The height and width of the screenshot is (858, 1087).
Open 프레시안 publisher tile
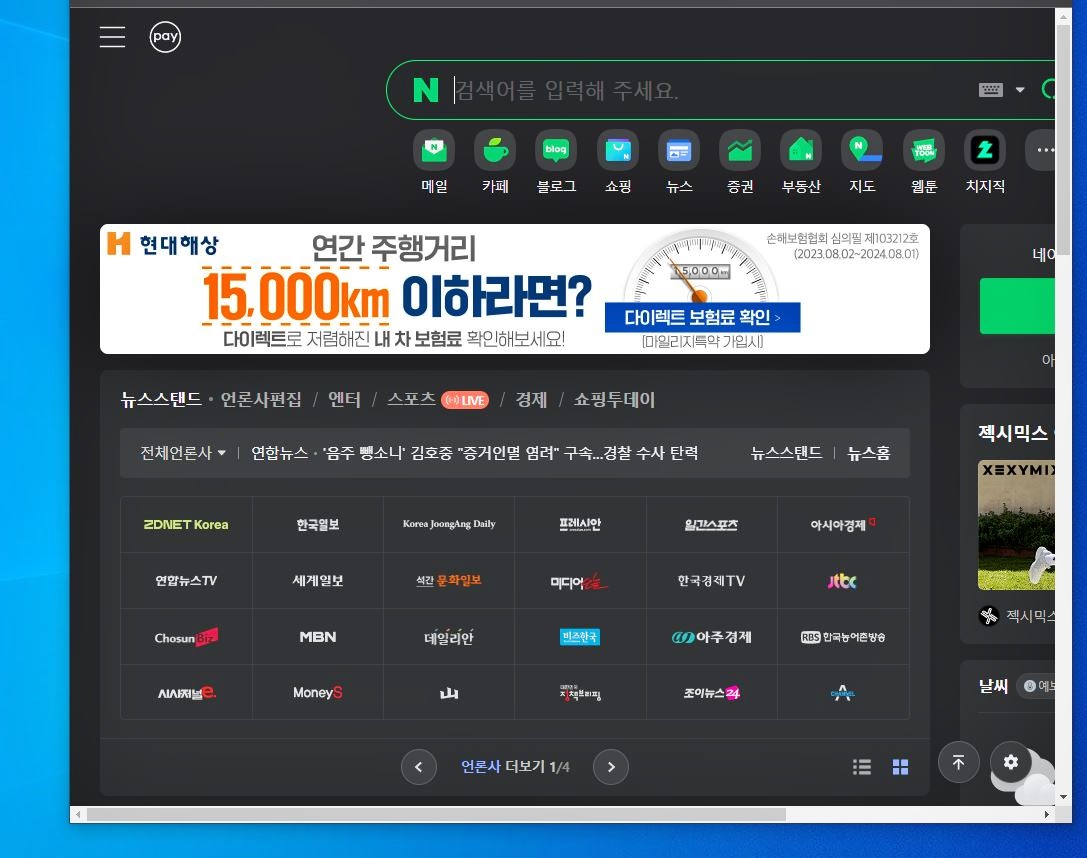pos(580,525)
